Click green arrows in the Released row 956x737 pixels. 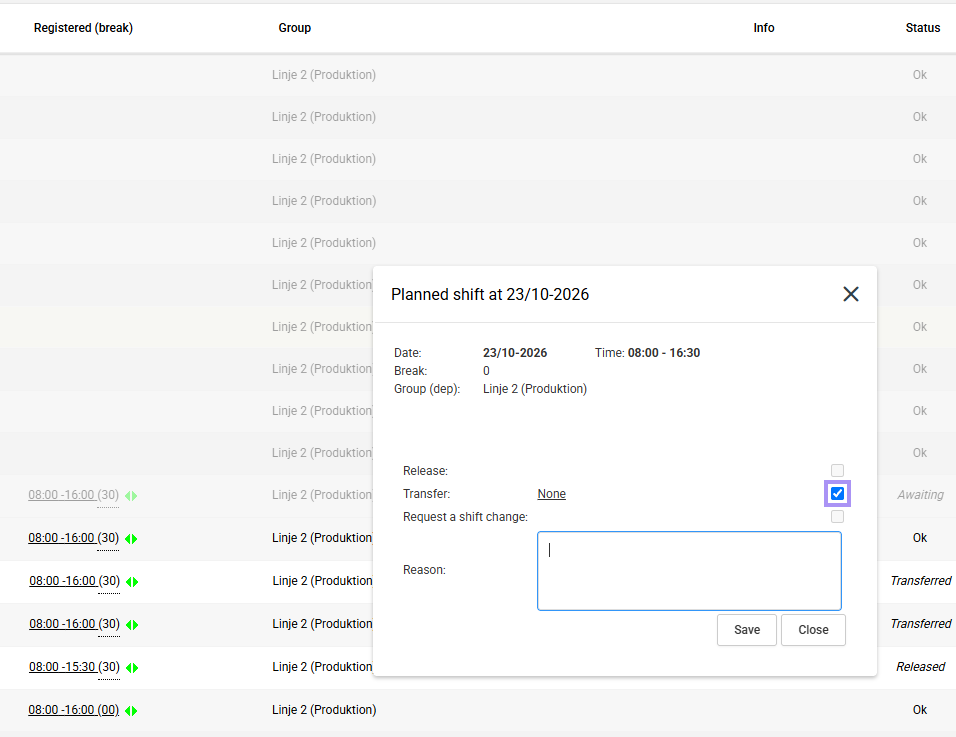(132, 668)
